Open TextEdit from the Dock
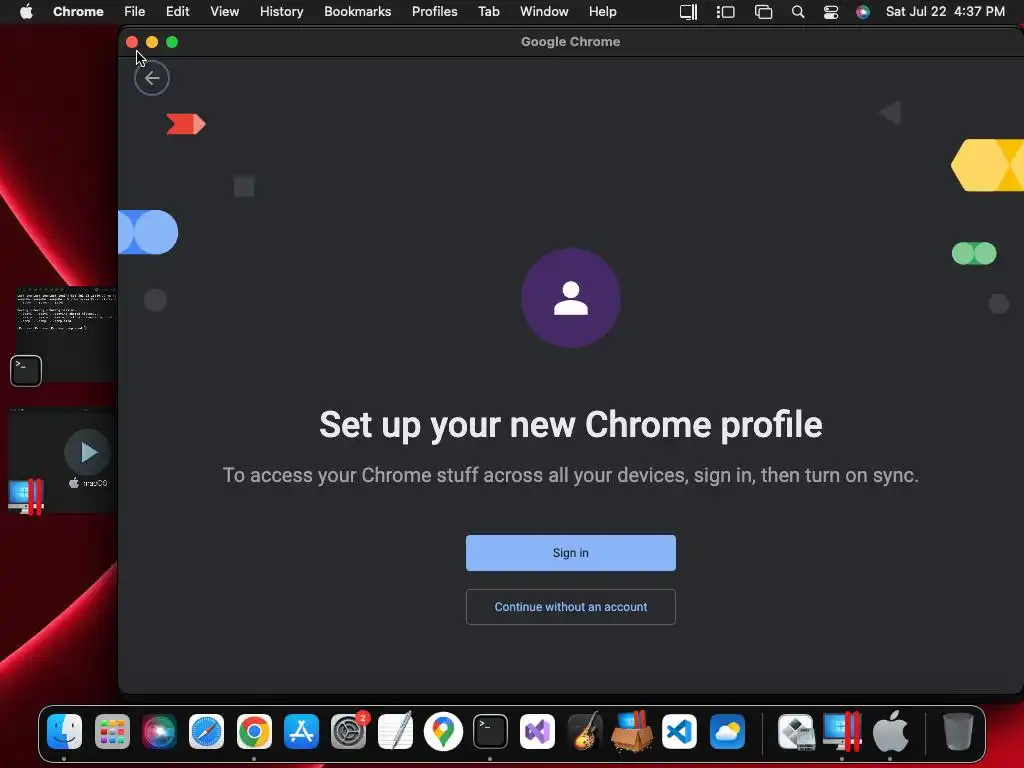Viewport: 1024px width, 768px height. click(396, 730)
